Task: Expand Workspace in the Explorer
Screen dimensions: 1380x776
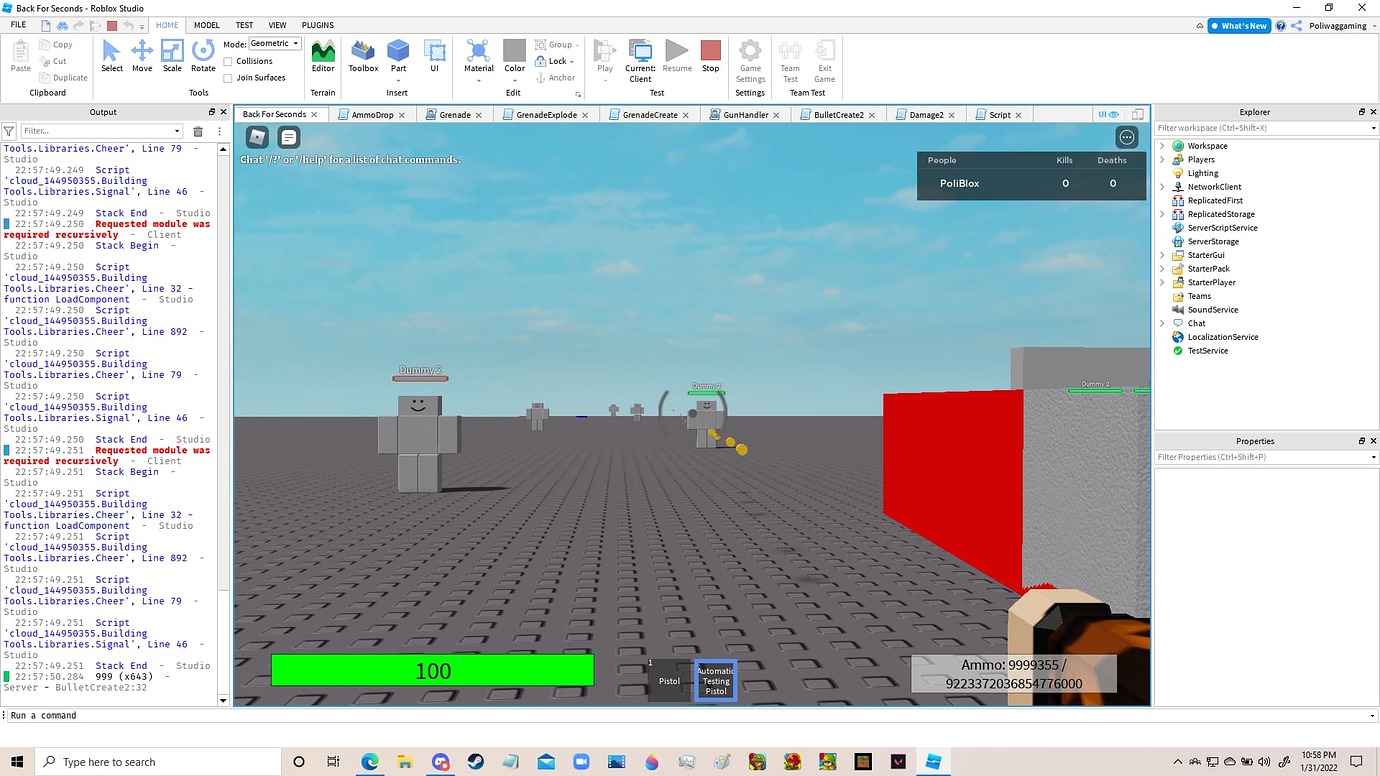Action: [x=1162, y=145]
